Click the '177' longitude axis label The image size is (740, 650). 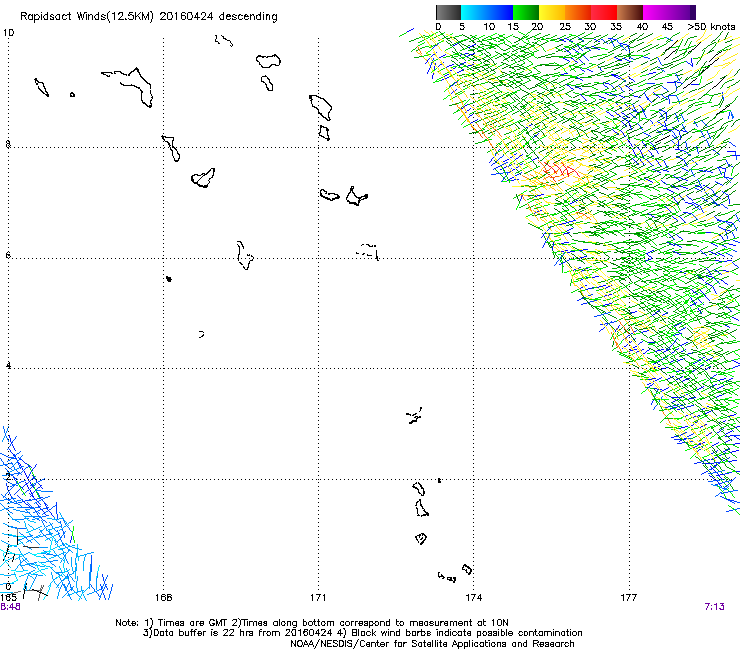[x=629, y=598]
